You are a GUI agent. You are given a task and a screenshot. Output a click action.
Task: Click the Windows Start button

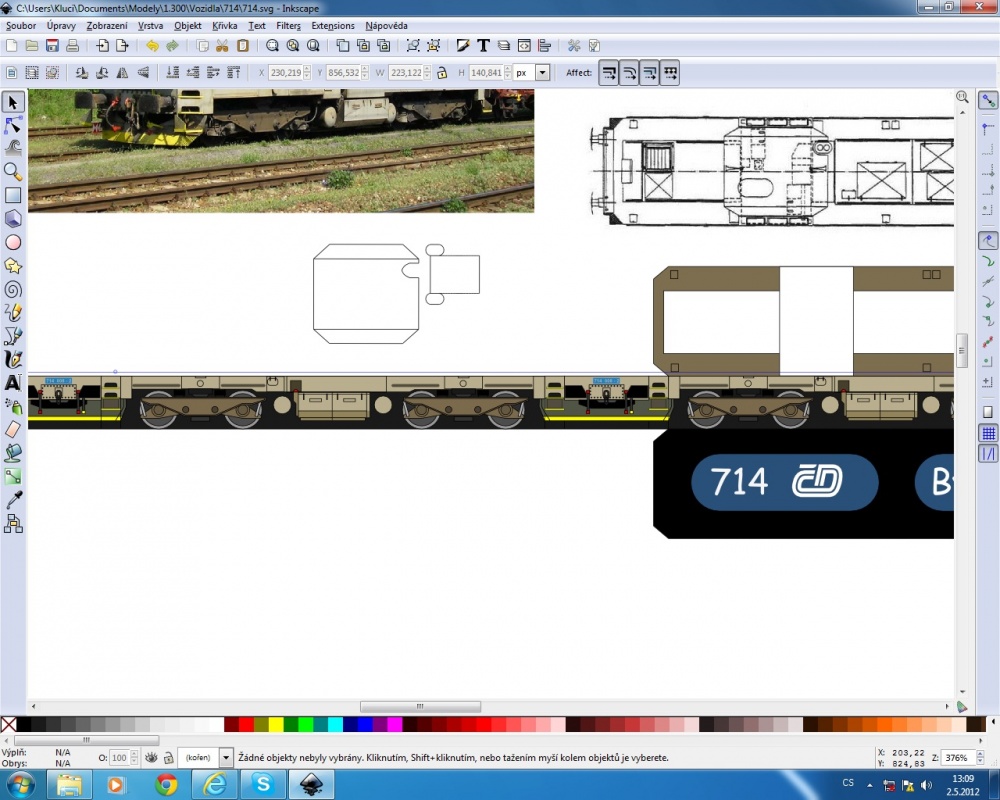point(19,784)
